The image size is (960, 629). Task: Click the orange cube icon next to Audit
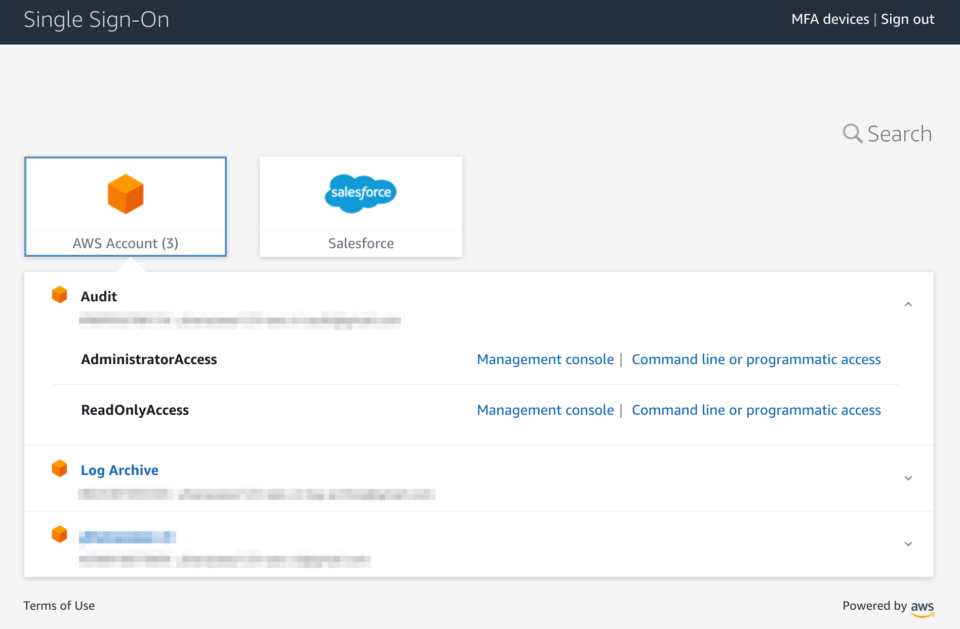click(60, 294)
